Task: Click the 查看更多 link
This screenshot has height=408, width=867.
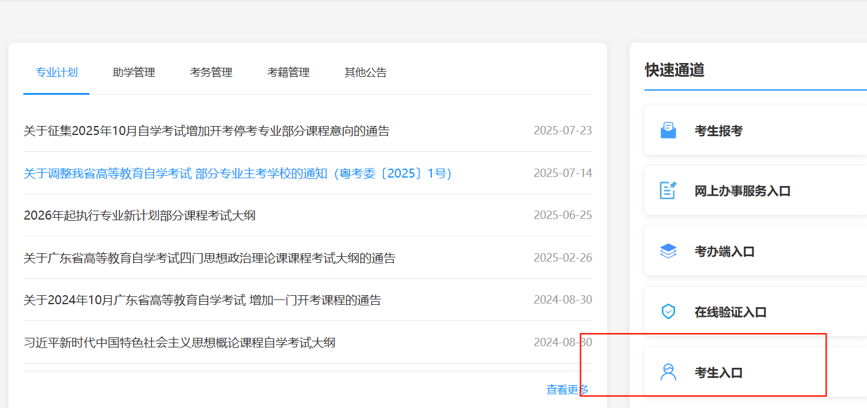Action: pos(567,390)
